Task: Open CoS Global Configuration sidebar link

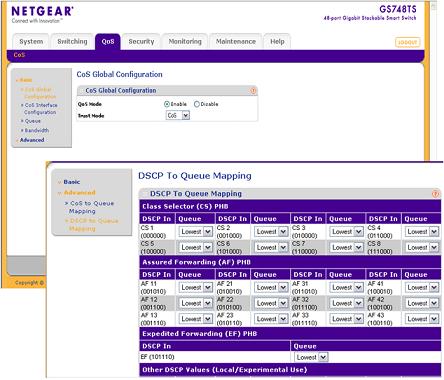Action: coord(40,93)
